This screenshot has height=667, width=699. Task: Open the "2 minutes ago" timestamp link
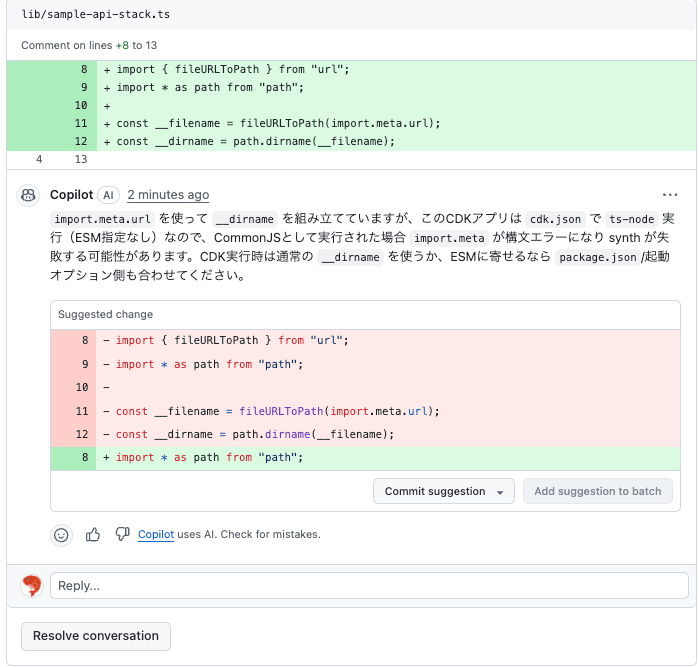point(168,195)
